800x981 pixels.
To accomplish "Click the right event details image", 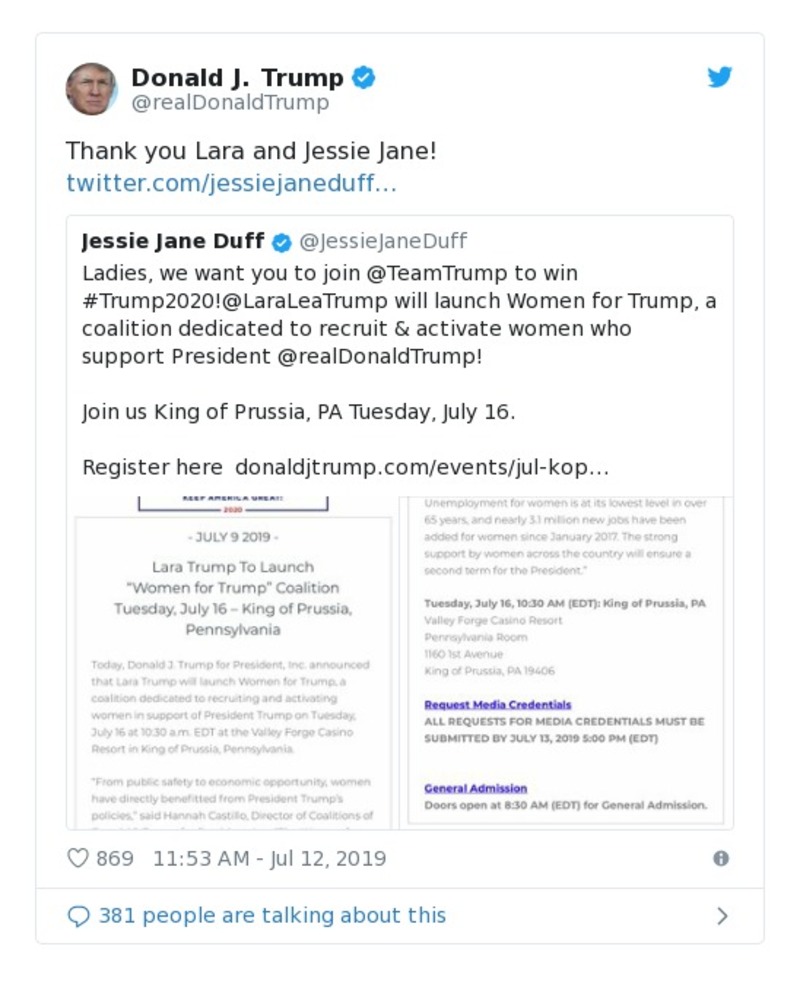I will [x=566, y=662].
